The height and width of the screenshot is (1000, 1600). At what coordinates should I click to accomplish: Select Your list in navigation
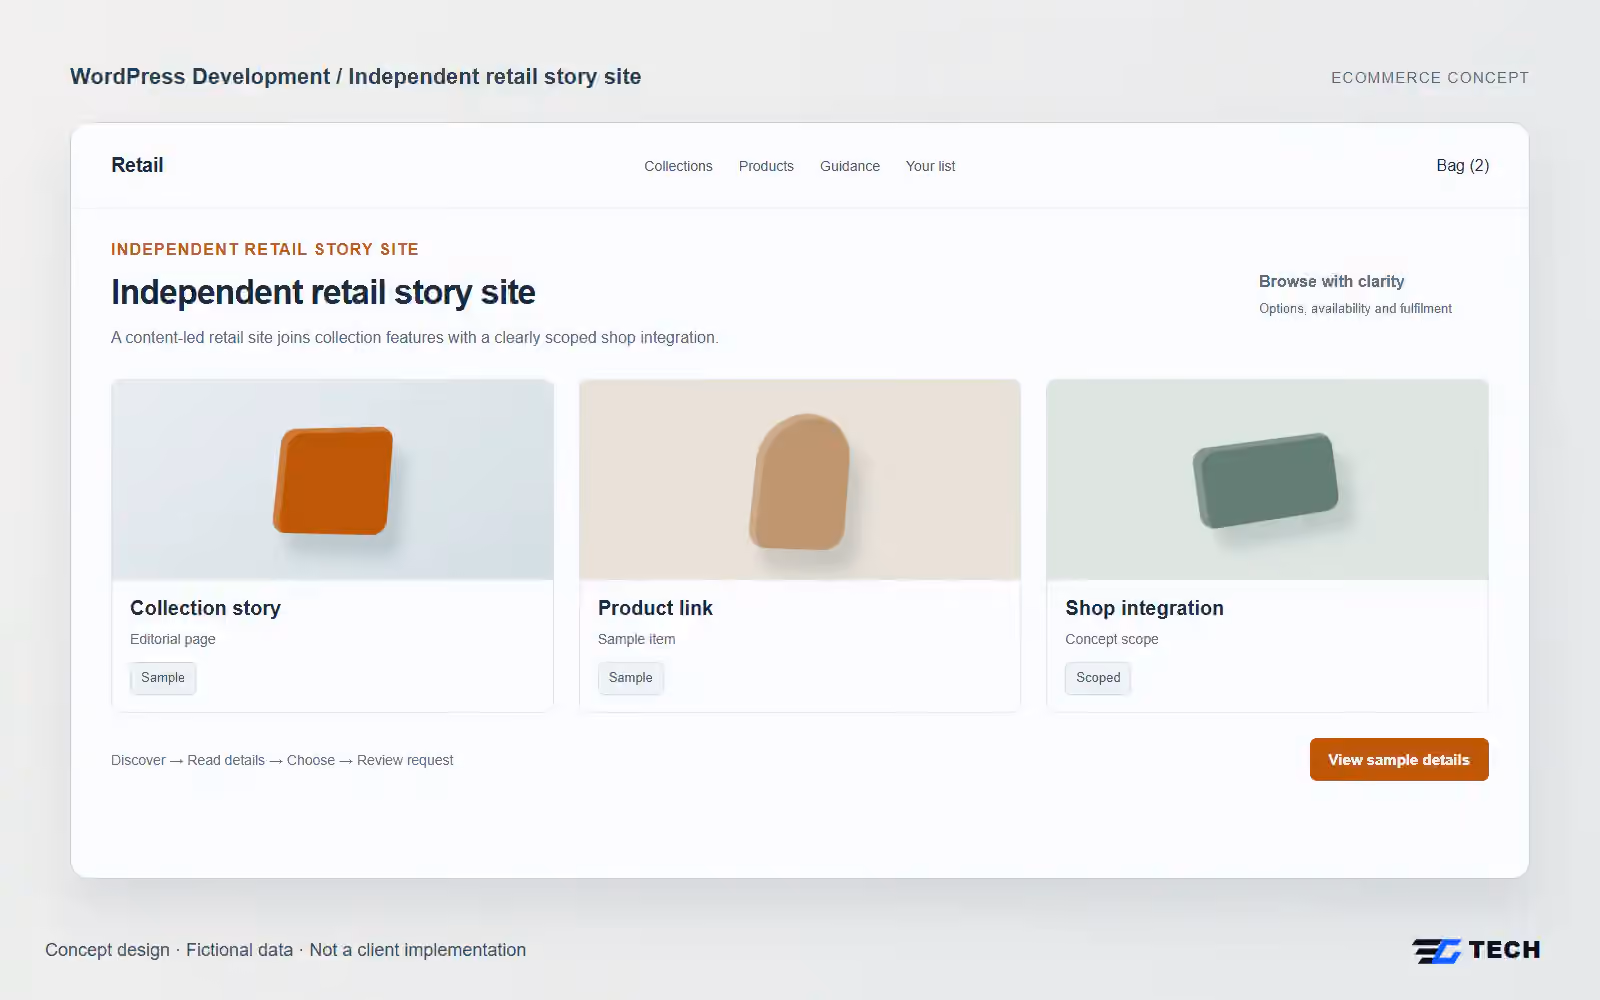click(x=930, y=166)
